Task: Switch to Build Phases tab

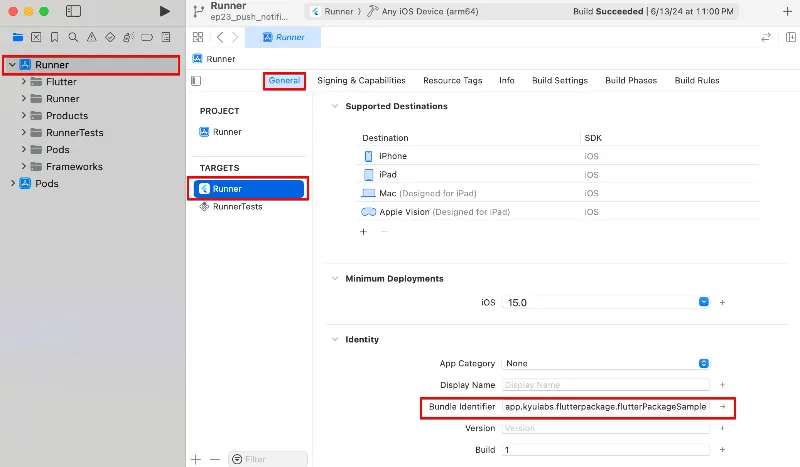Action: [x=631, y=81]
